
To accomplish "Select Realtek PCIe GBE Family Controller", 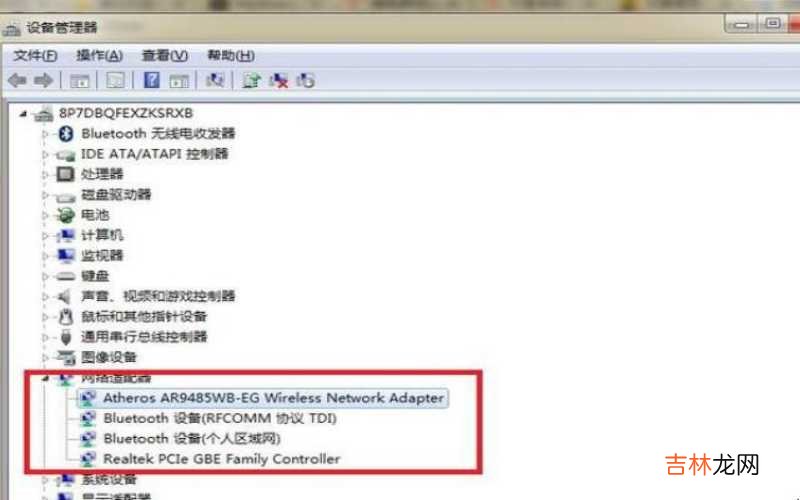I will coord(221,459).
